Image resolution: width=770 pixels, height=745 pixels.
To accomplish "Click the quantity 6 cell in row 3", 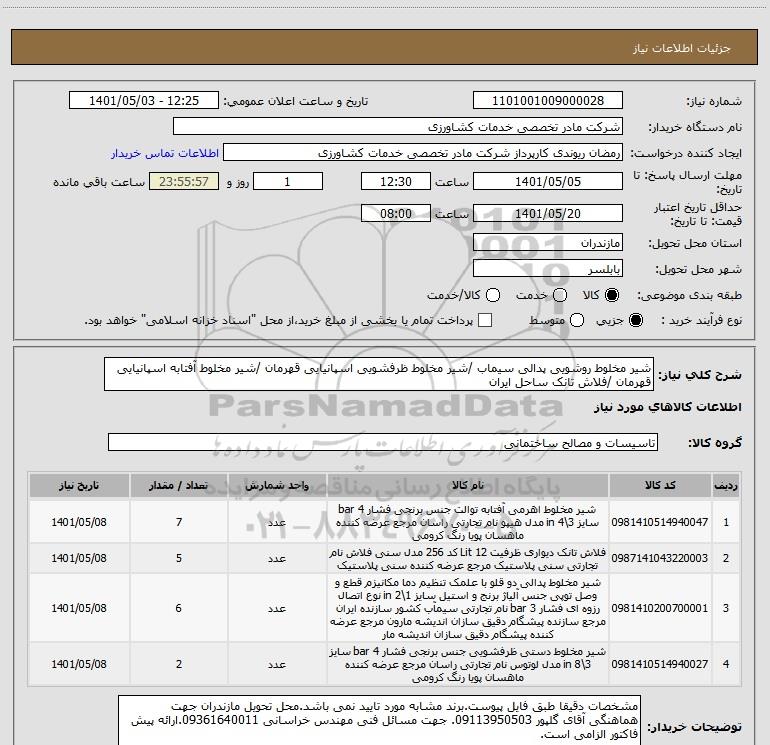I will pyautogui.click(x=179, y=608).
